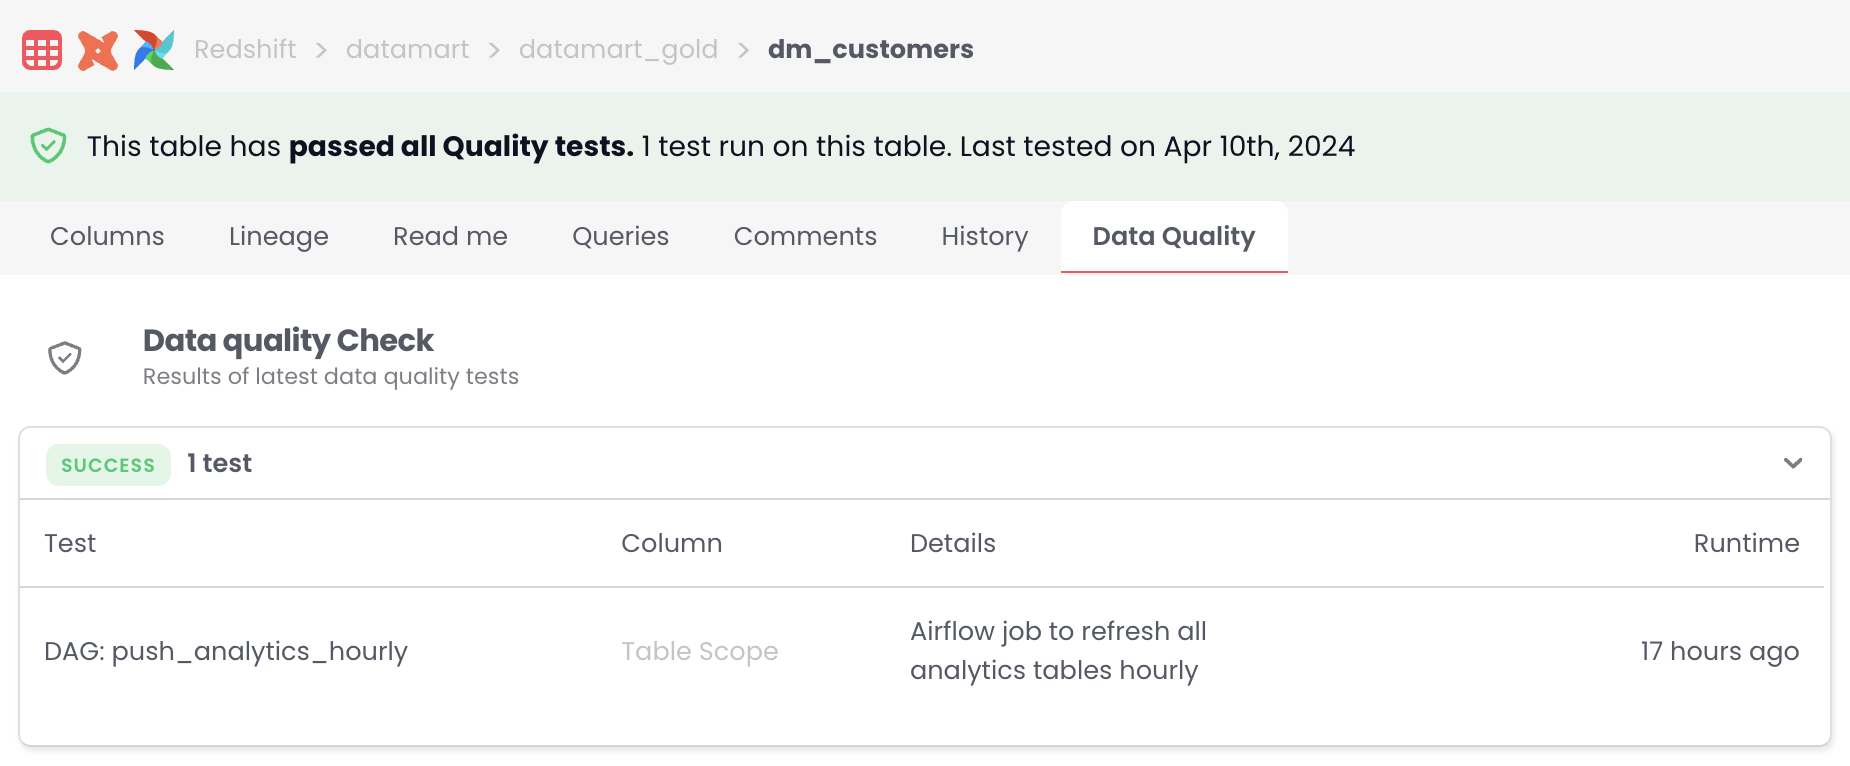The image size is (1850, 766).
Task: Collapse the 1 test results section
Action: tap(1792, 463)
